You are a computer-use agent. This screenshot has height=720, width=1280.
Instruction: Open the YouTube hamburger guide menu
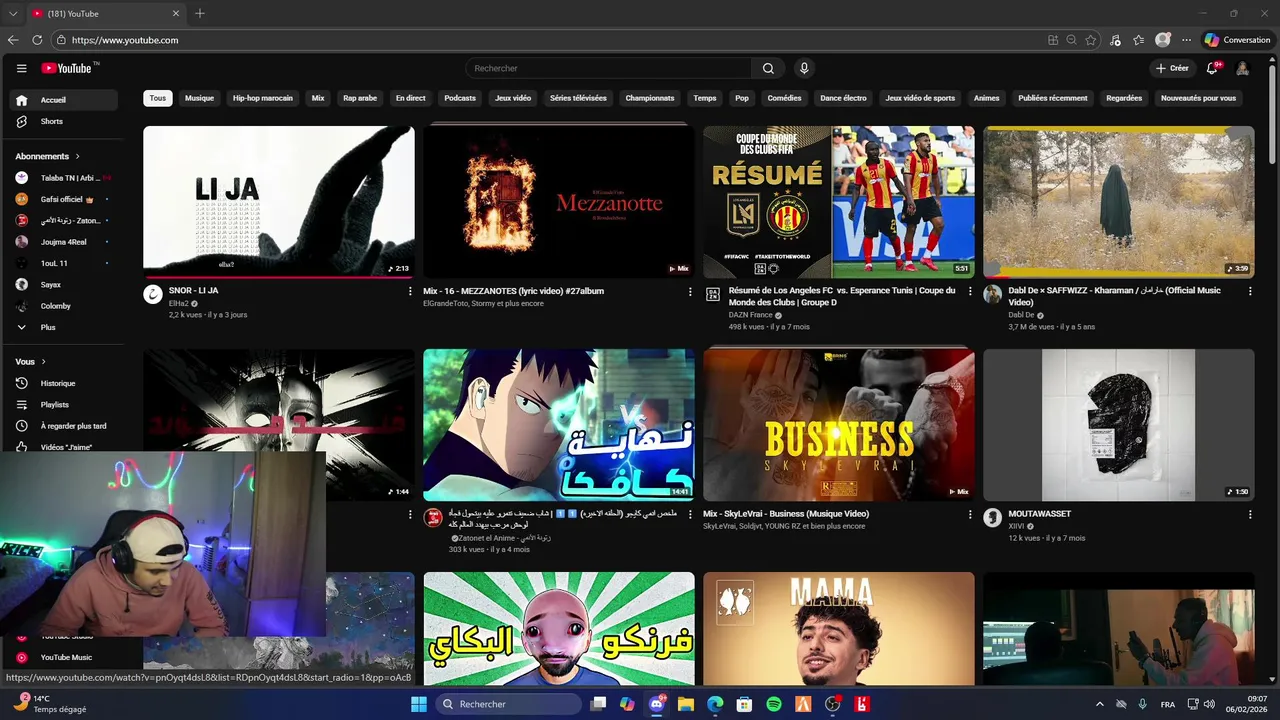point(21,68)
